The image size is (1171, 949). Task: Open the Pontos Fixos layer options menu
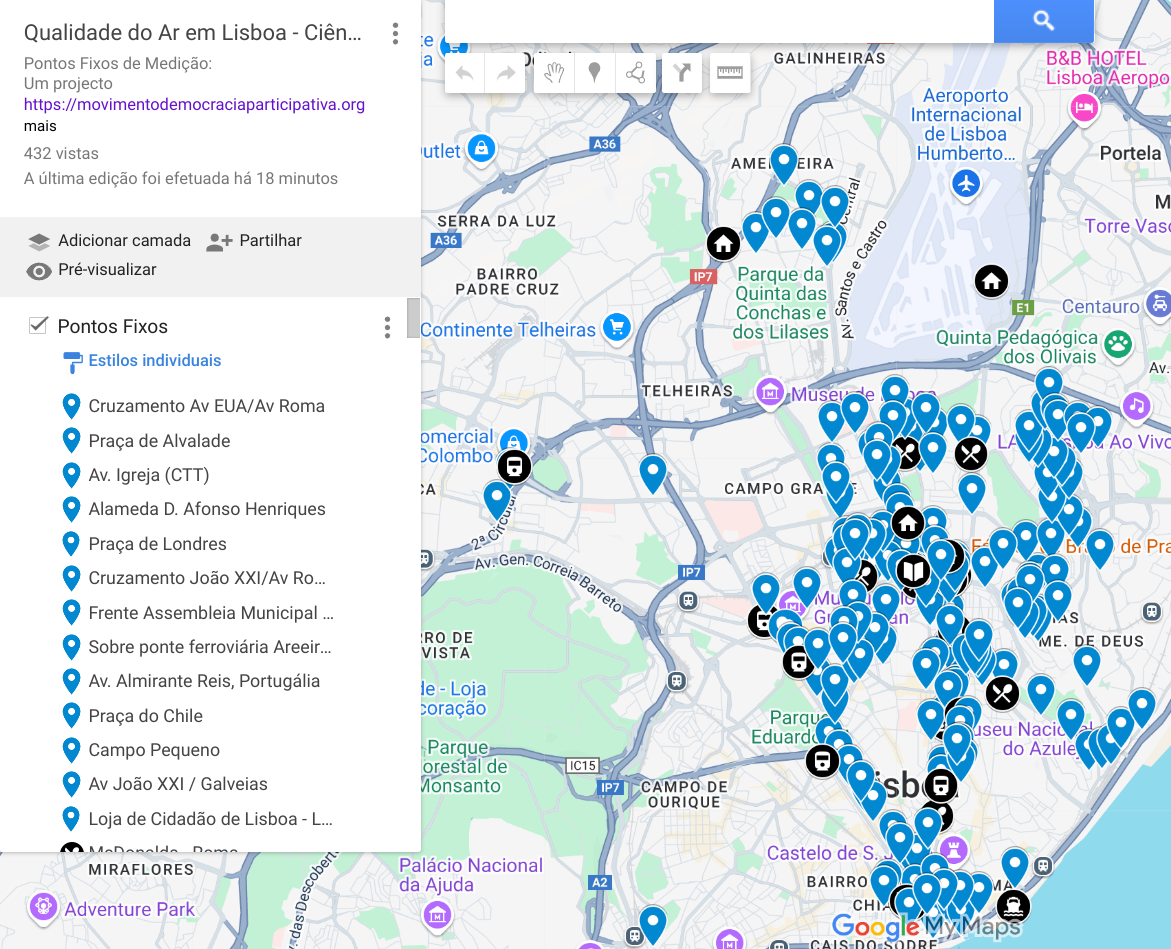[387, 327]
